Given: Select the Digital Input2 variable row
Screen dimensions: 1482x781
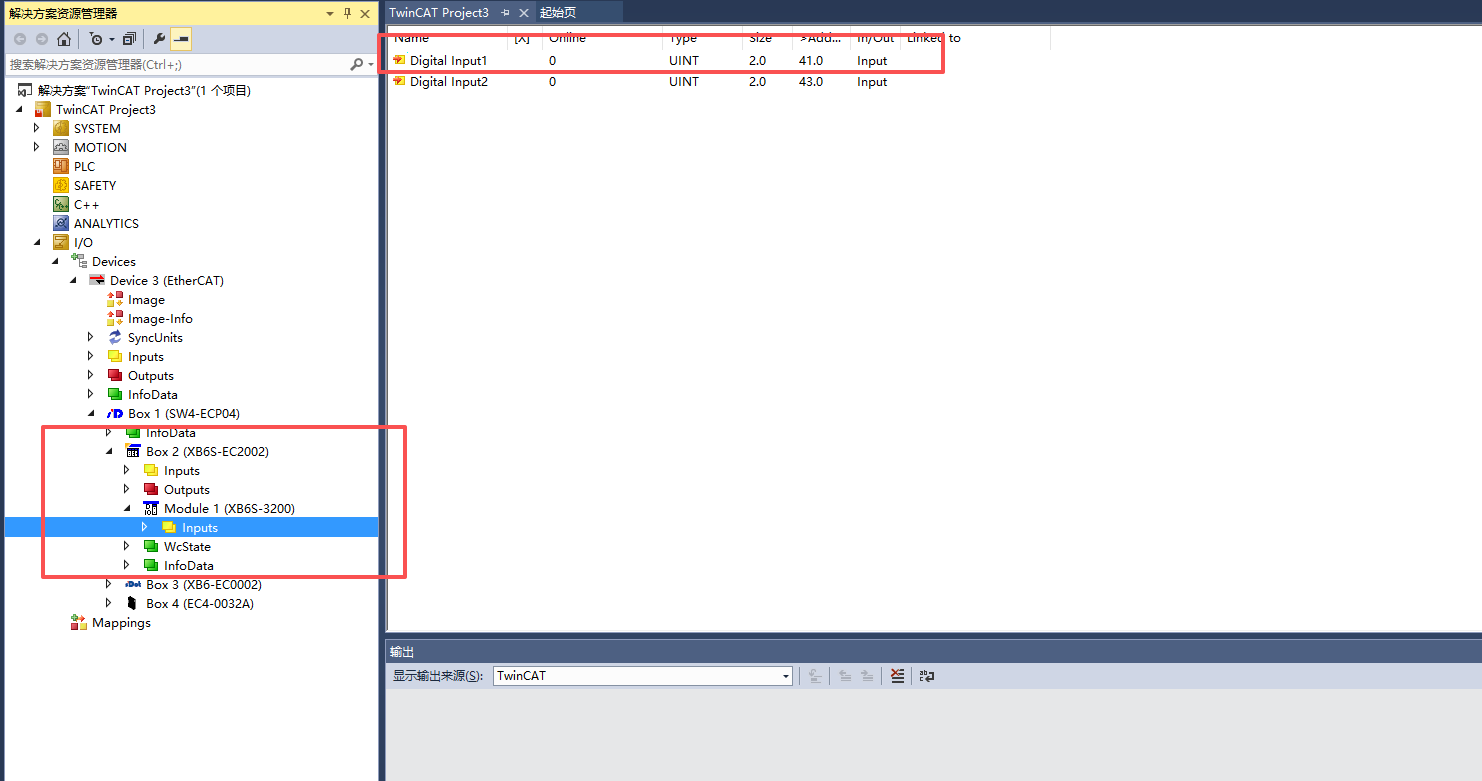Looking at the screenshot, I should pos(449,82).
